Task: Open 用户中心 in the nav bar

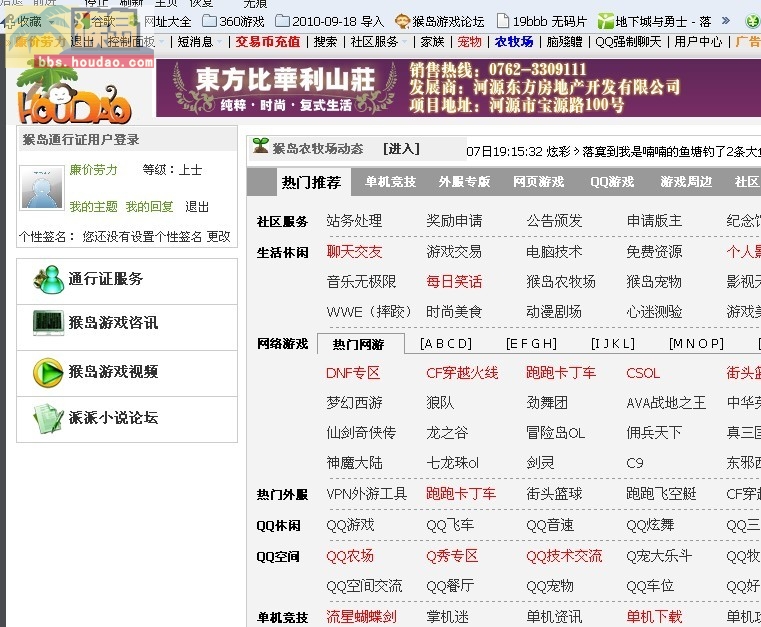Action: point(698,42)
